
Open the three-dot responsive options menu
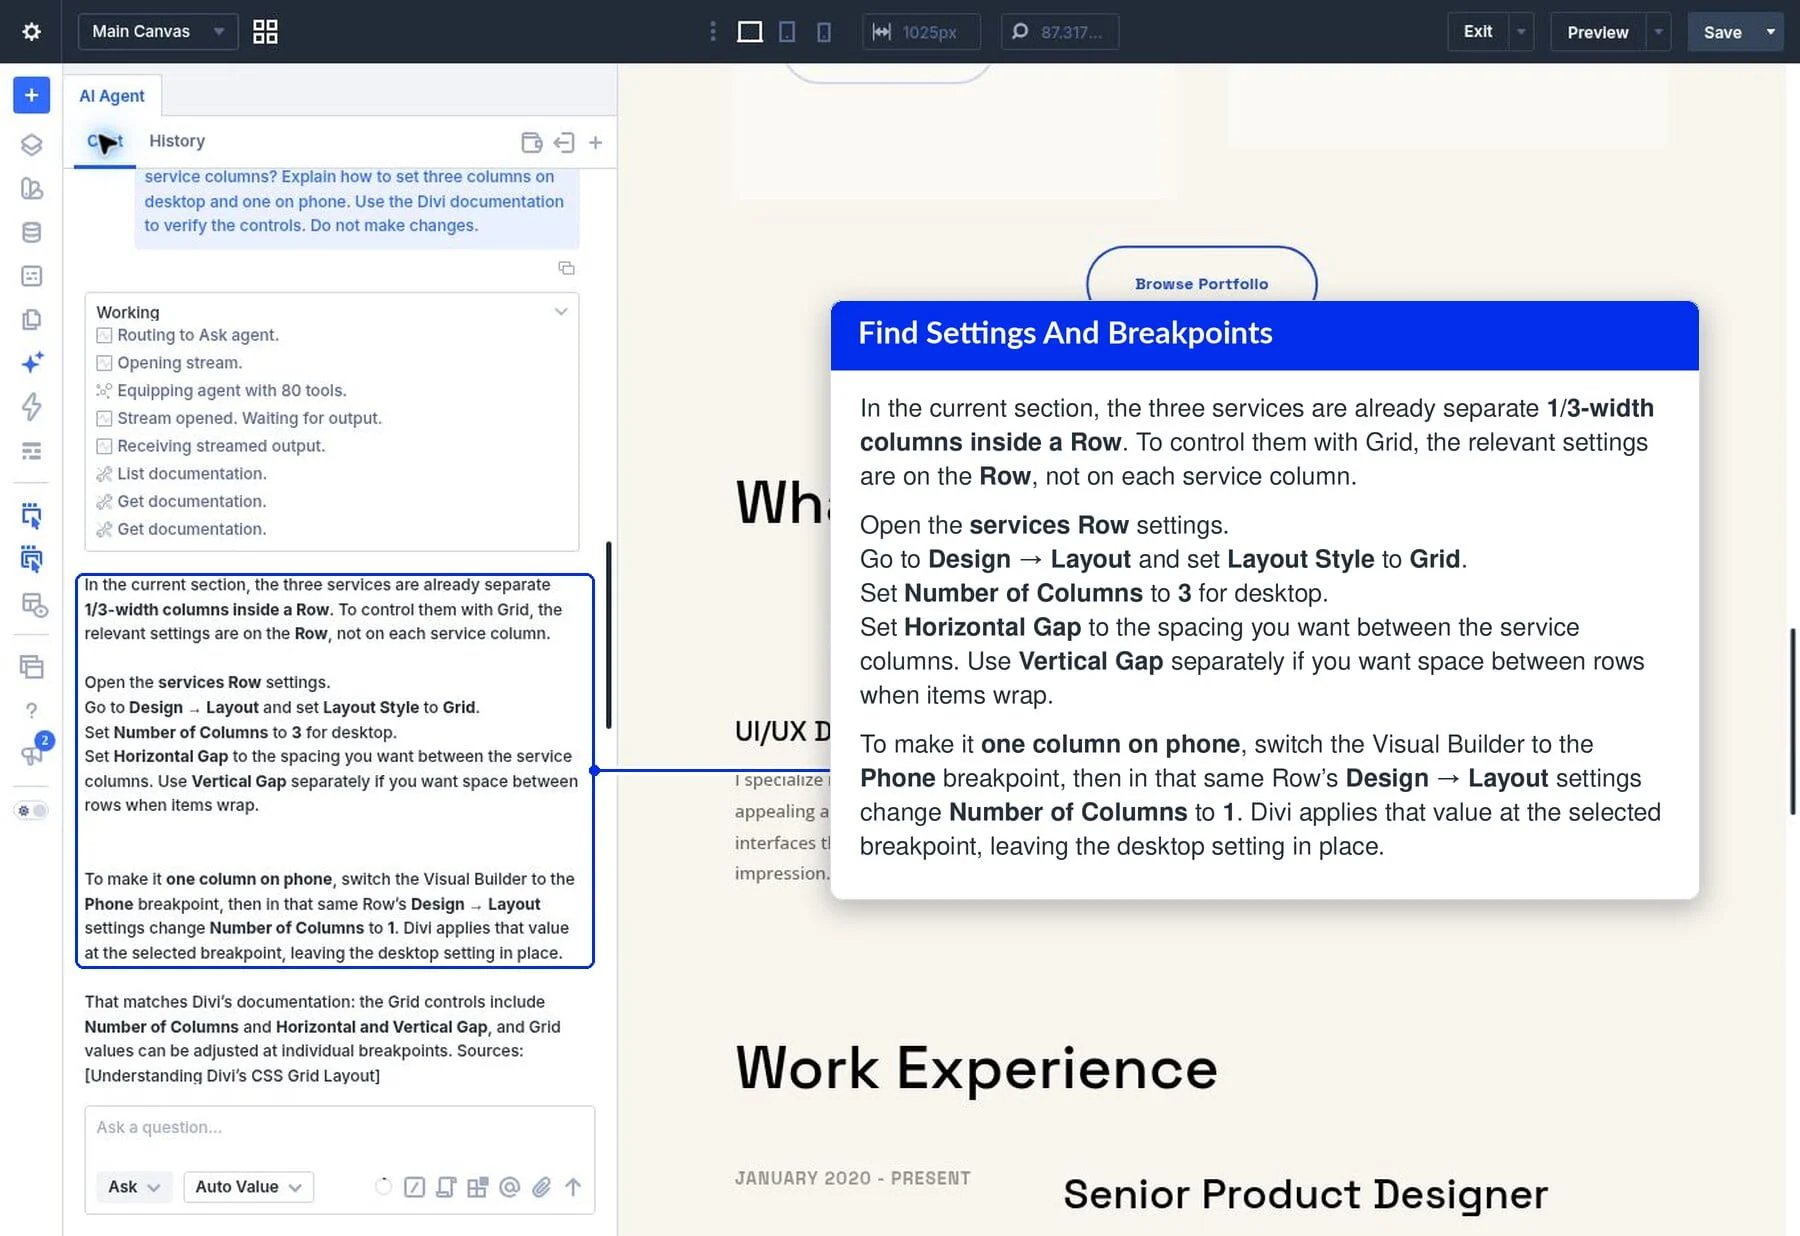pos(713,32)
